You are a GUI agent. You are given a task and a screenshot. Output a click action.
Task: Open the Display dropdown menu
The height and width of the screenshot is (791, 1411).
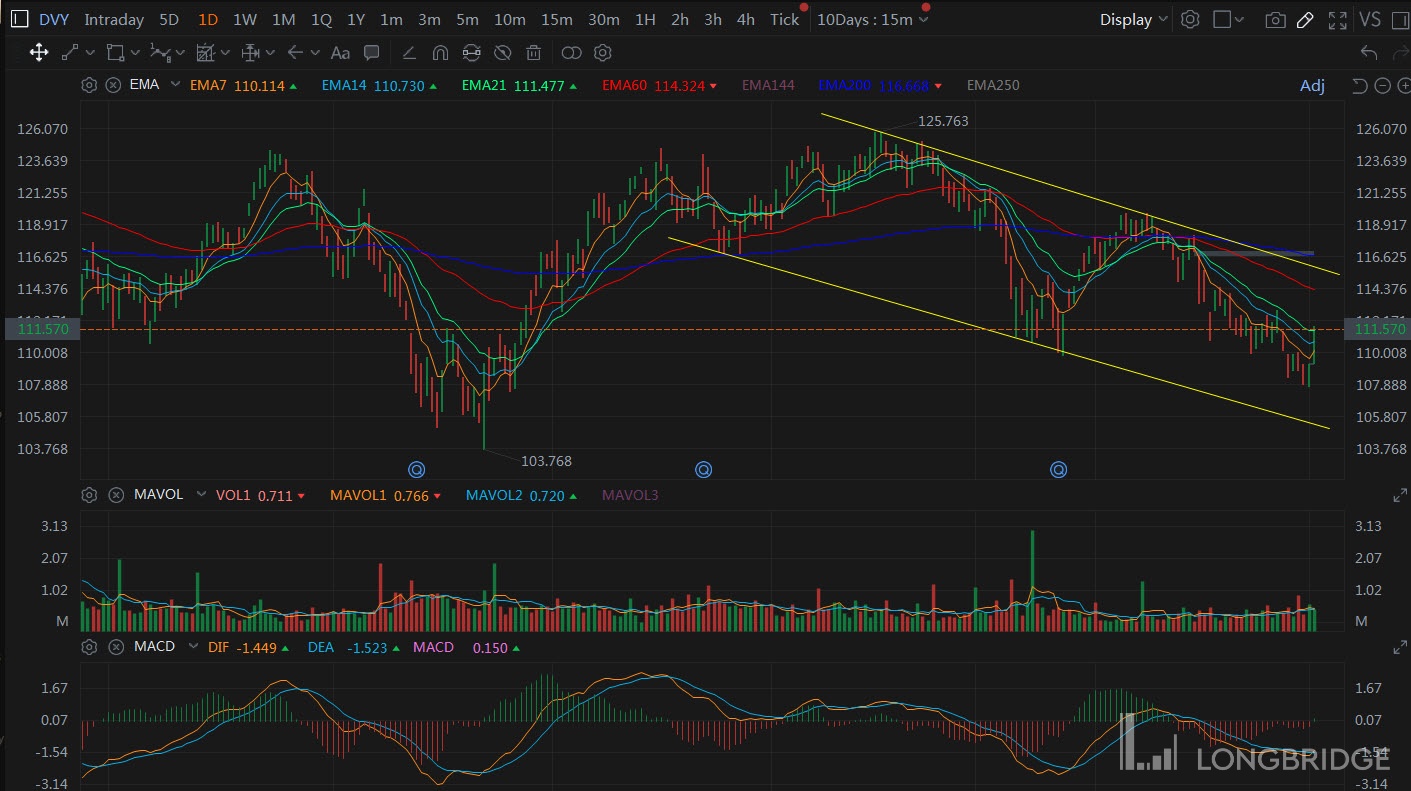[1133, 20]
